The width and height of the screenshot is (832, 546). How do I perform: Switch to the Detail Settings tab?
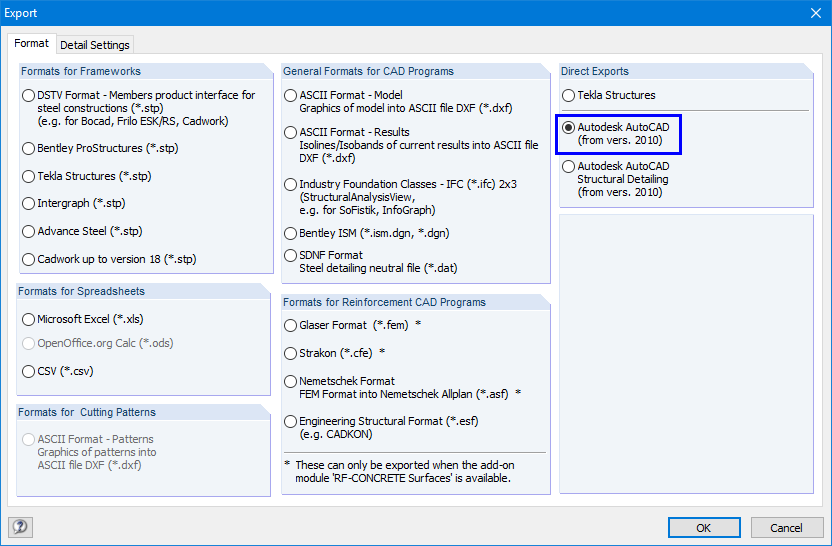click(95, 45)
